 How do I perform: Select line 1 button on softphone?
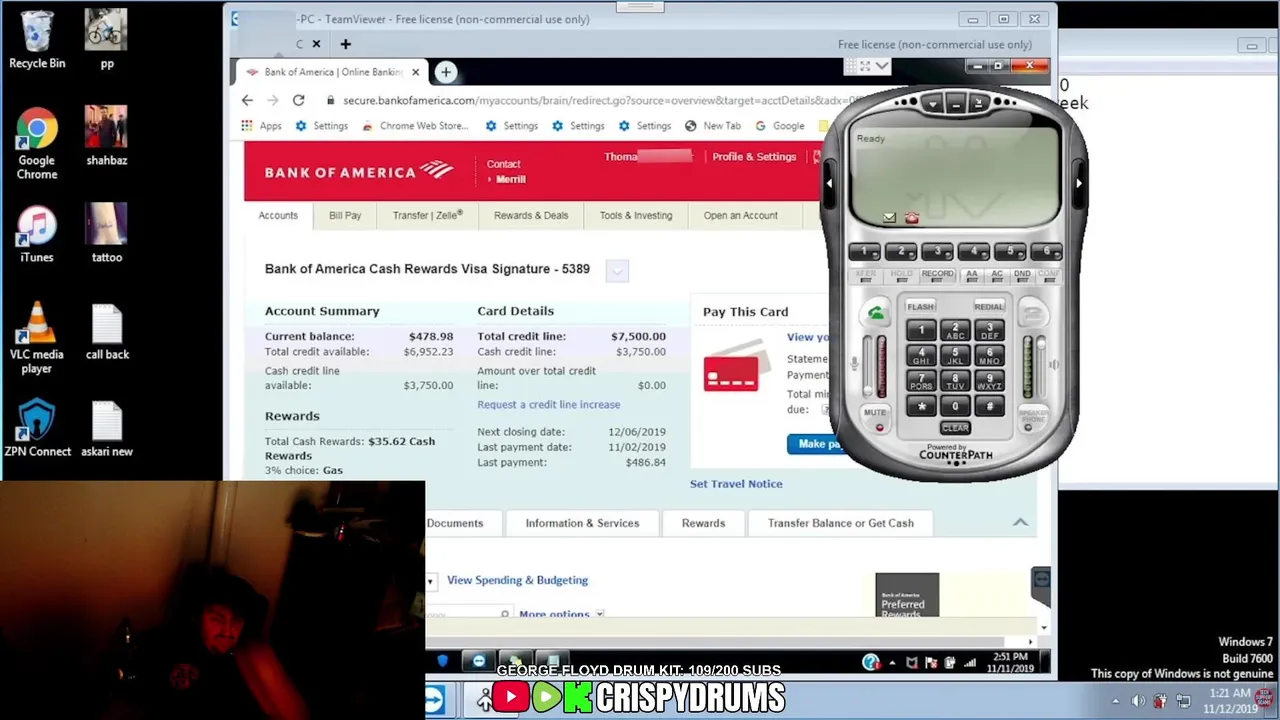pyautogui.click(x=865, y=251)
